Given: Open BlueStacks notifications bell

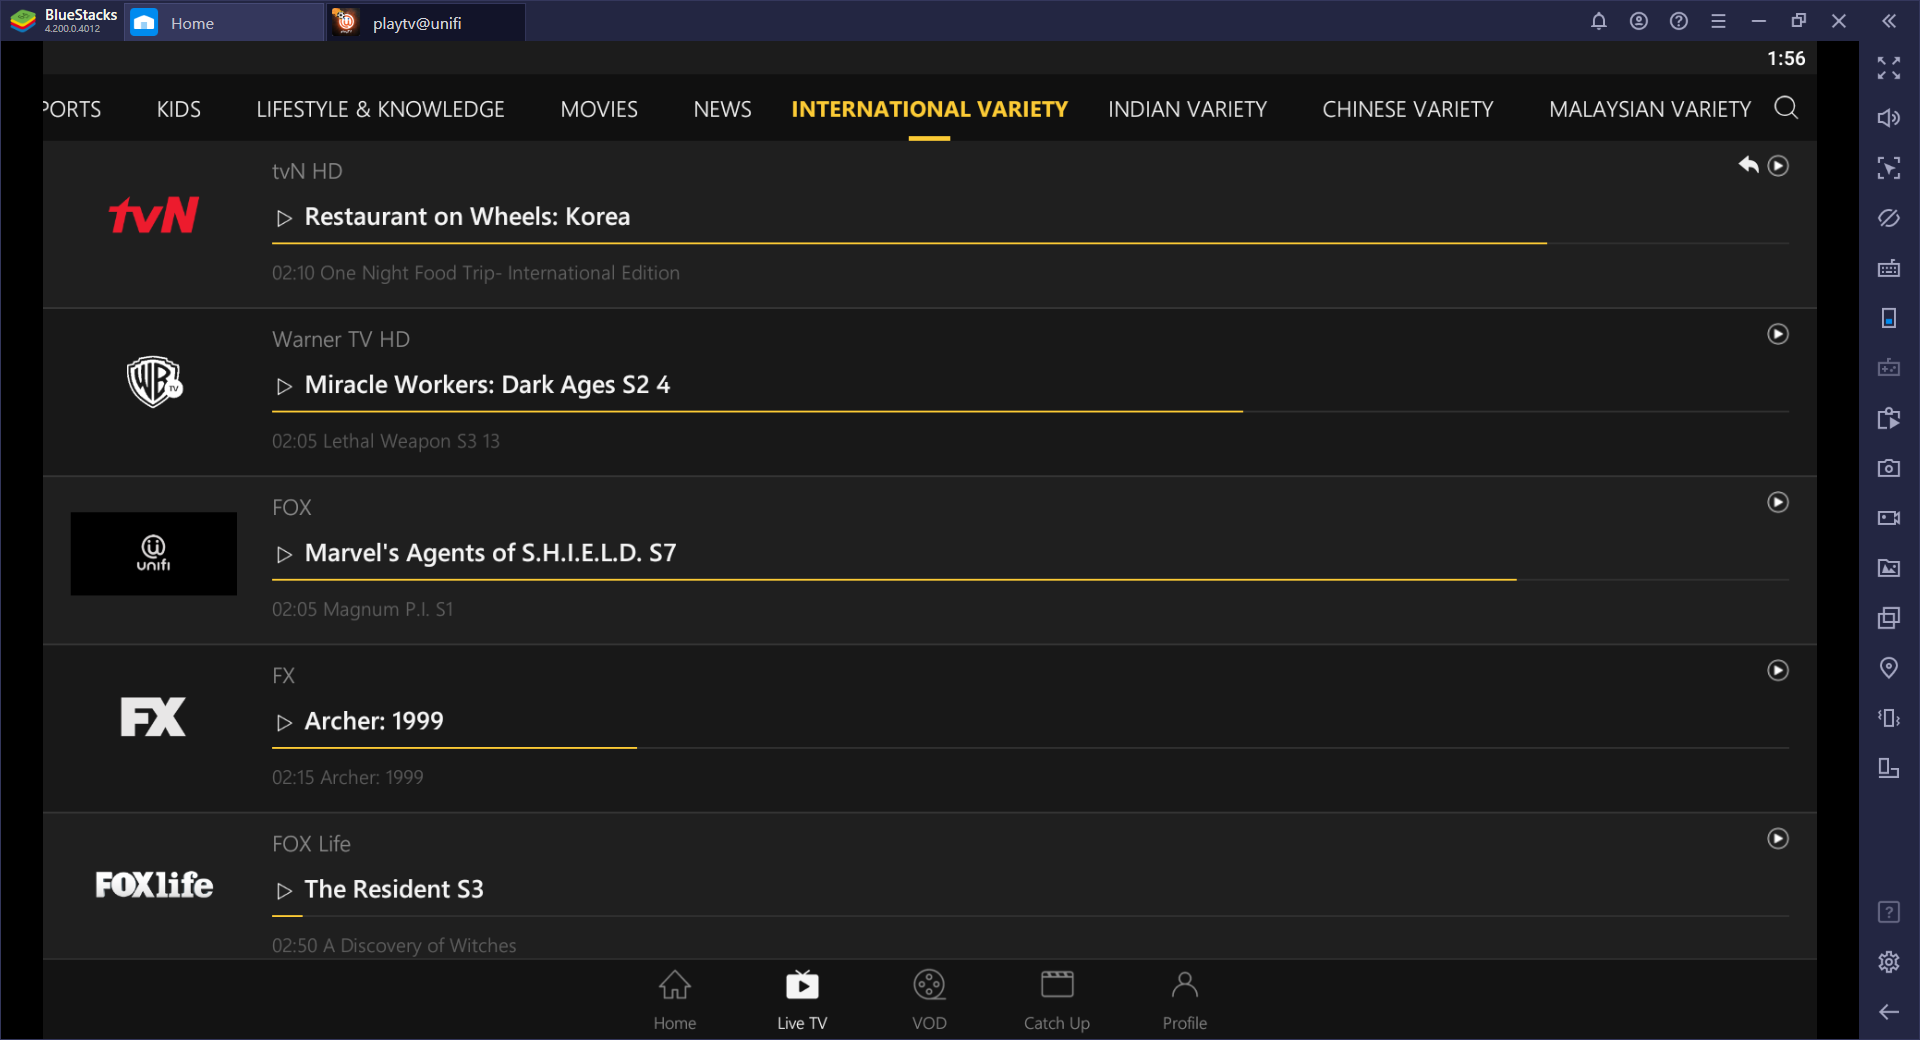Looking at the screenshot, I should point(1599,21).
